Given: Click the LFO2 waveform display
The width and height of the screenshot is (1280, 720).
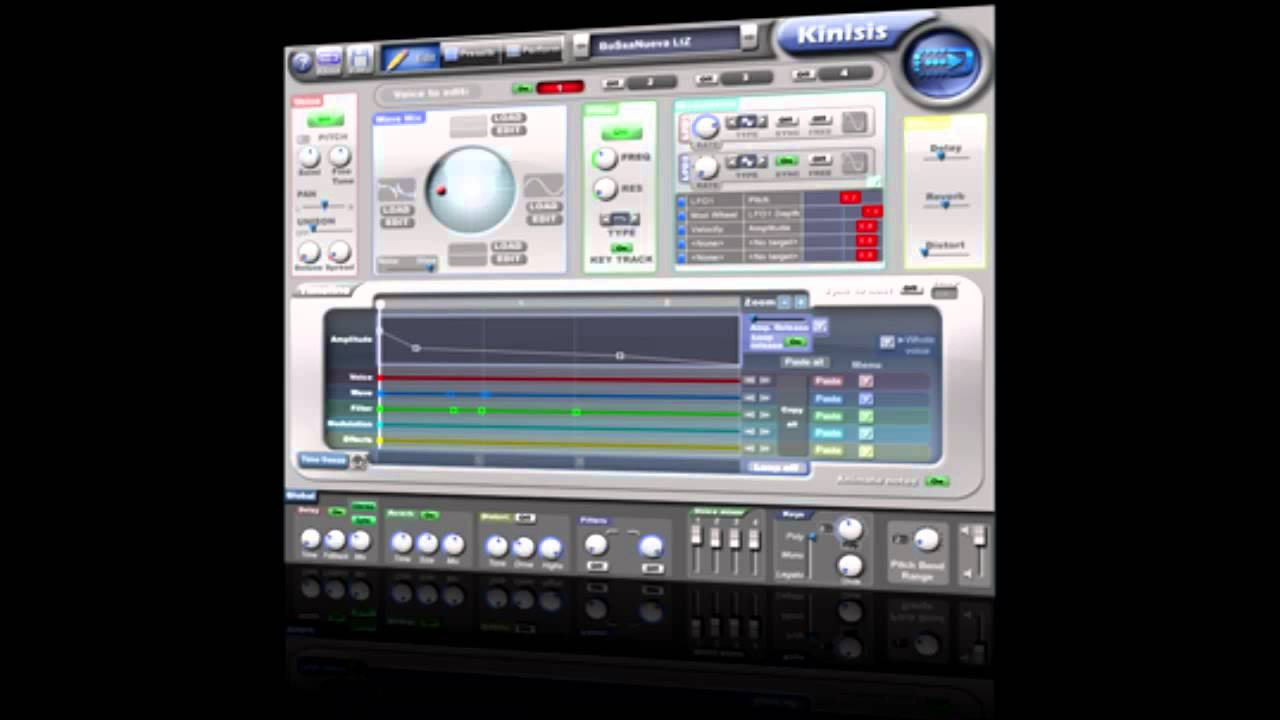Looking at the screenshot, I should pos(854,162).
